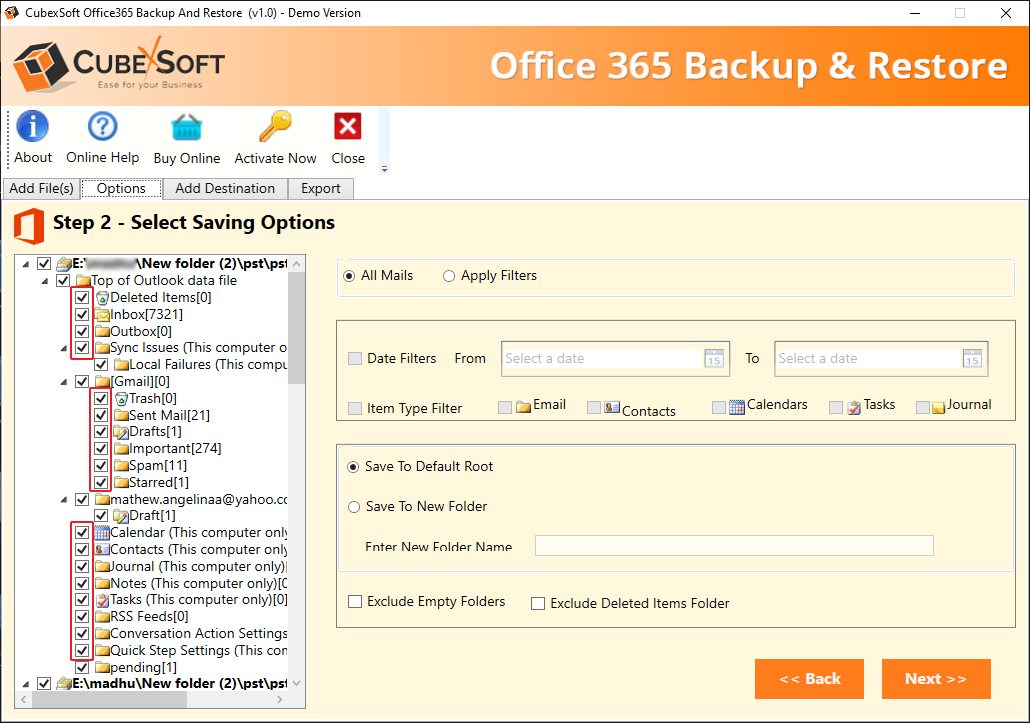Click the Buy Online basket icon
The height and width of the screenshot is (723, 1030).
[187, 127]
